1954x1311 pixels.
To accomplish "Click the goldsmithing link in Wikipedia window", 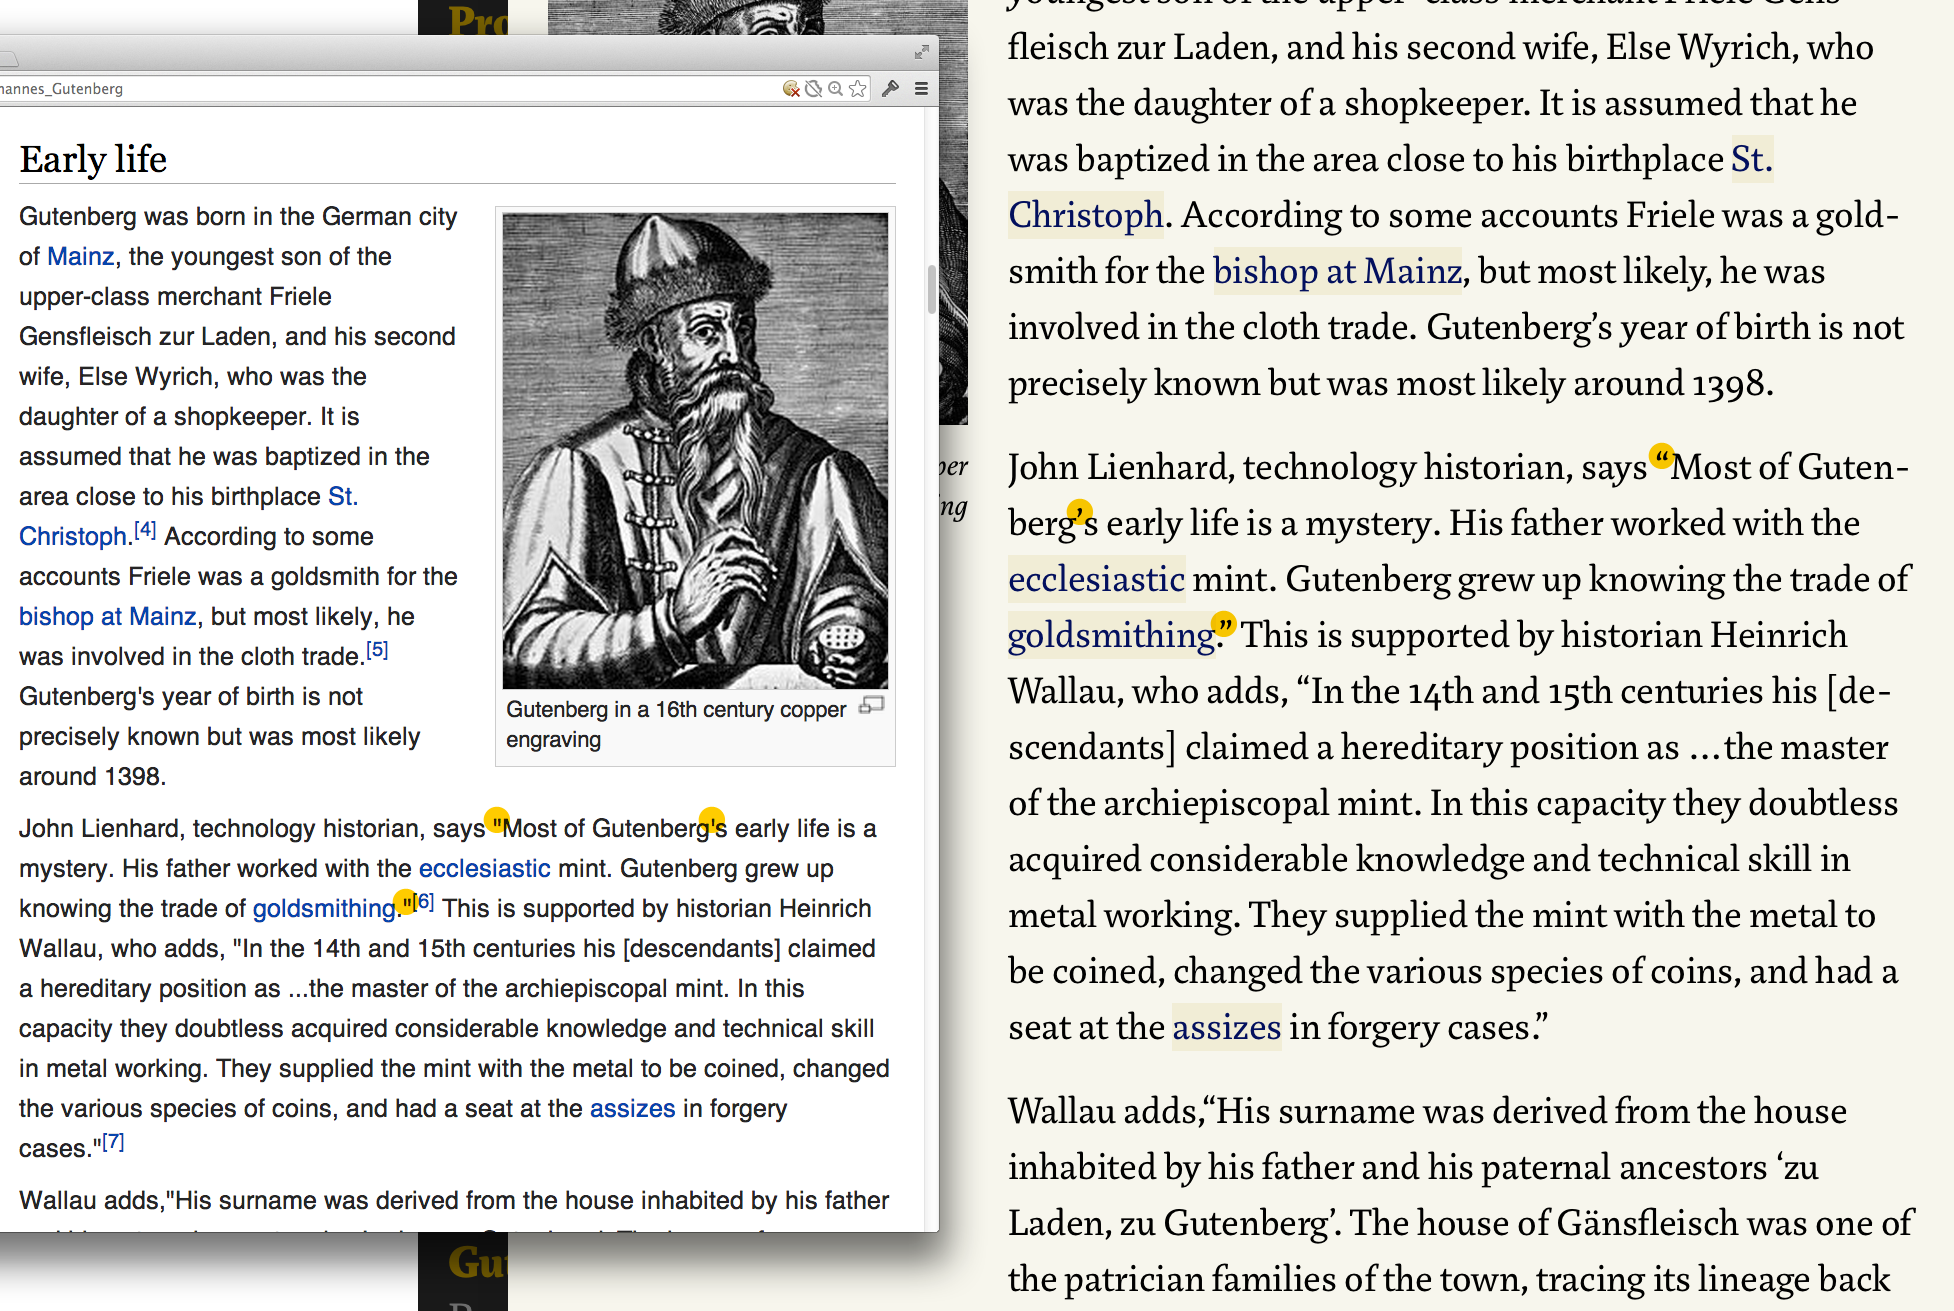I will [323, 909].
